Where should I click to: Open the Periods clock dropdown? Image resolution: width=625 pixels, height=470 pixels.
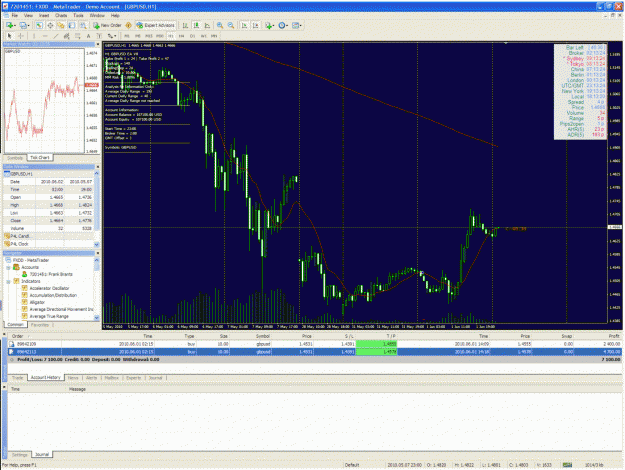click(x=283, y=25)
